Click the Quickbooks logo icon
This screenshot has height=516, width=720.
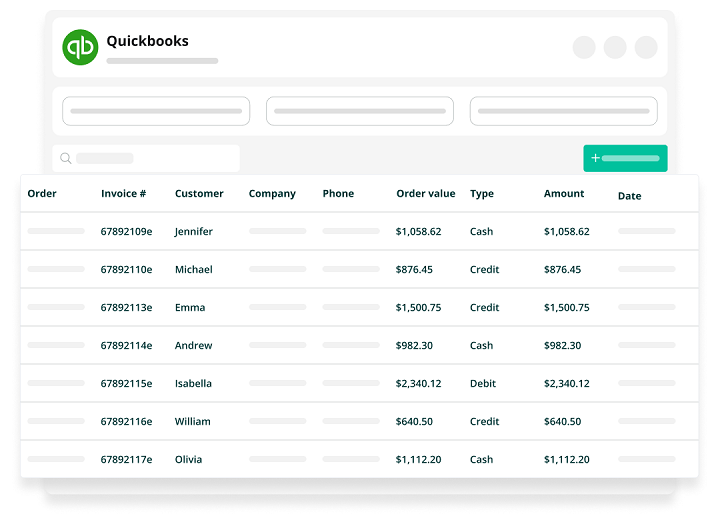(x=80, y=47)
